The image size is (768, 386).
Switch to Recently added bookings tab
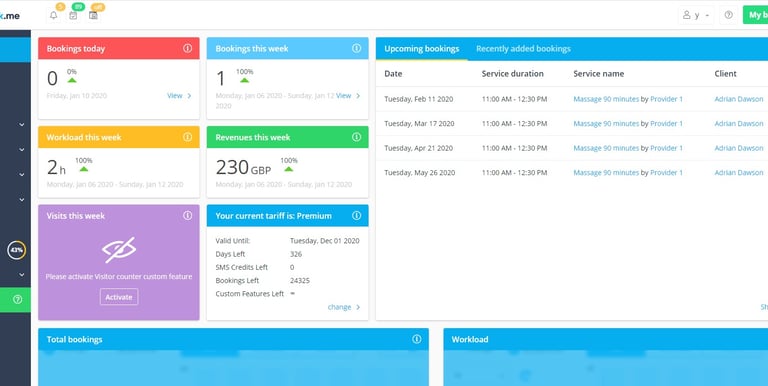523,48
